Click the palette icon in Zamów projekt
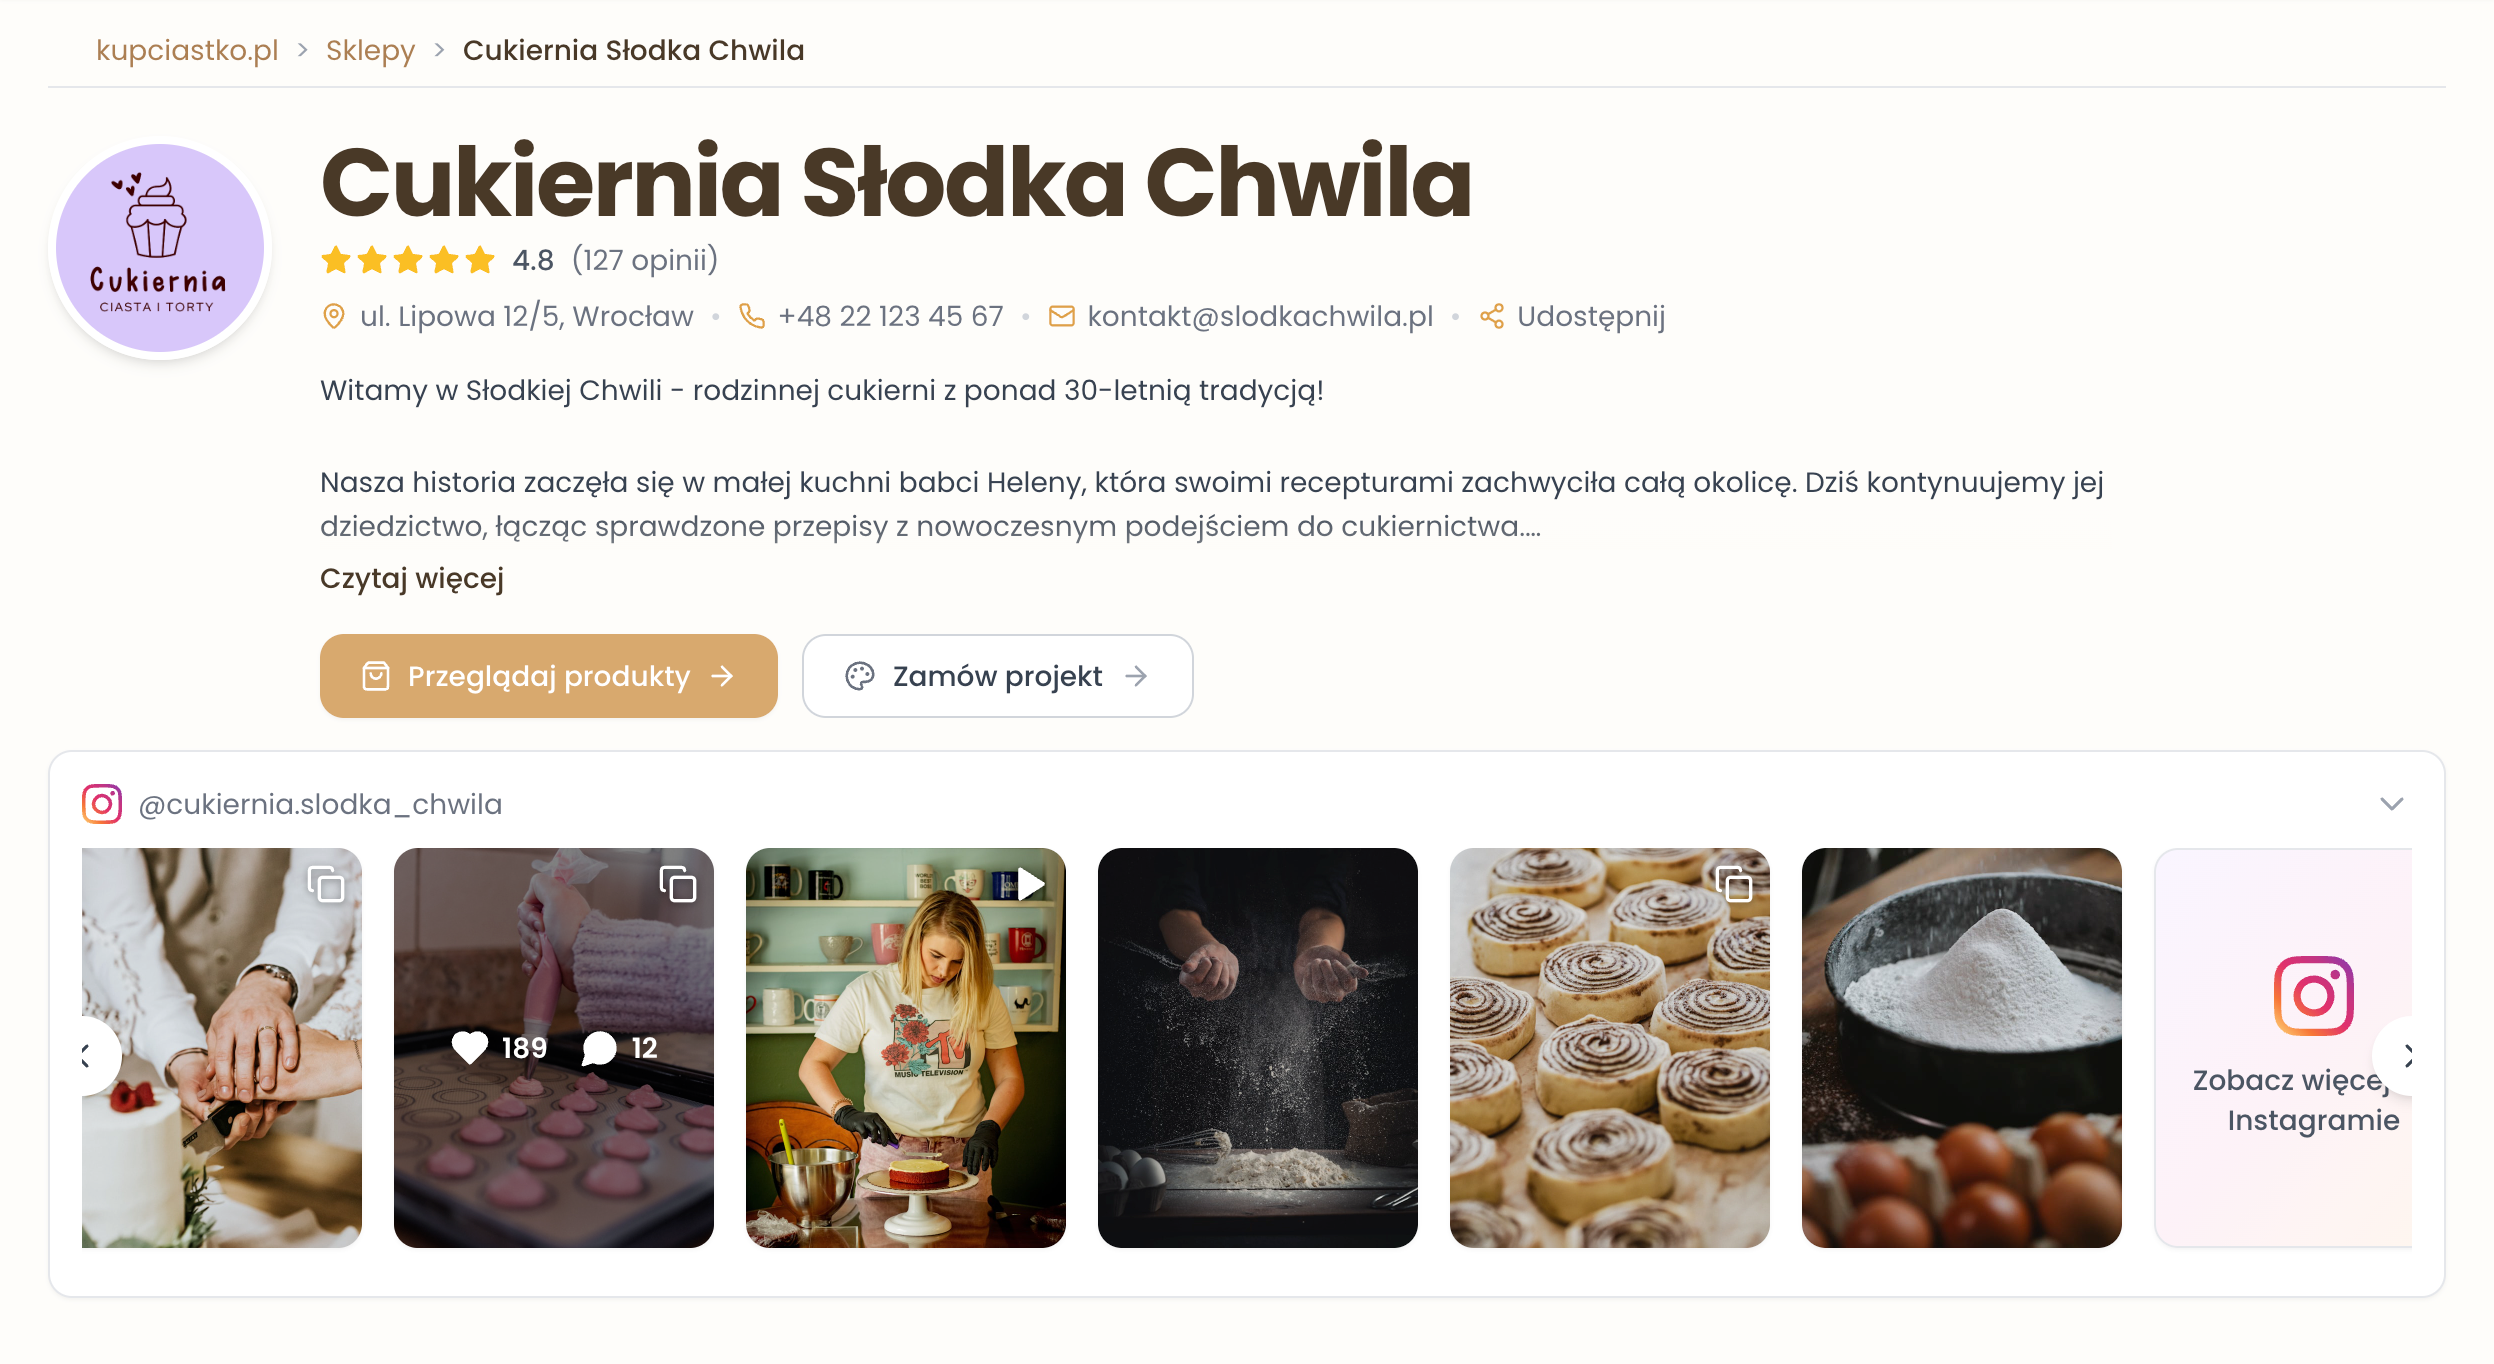 click(860, 676)
